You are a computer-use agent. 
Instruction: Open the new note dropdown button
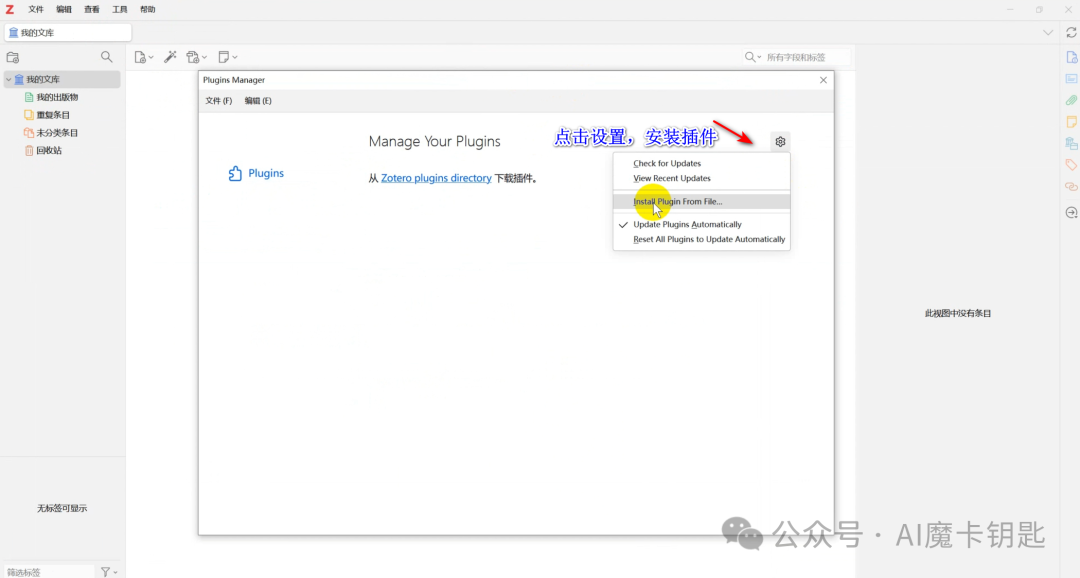(x=227, y=57)
